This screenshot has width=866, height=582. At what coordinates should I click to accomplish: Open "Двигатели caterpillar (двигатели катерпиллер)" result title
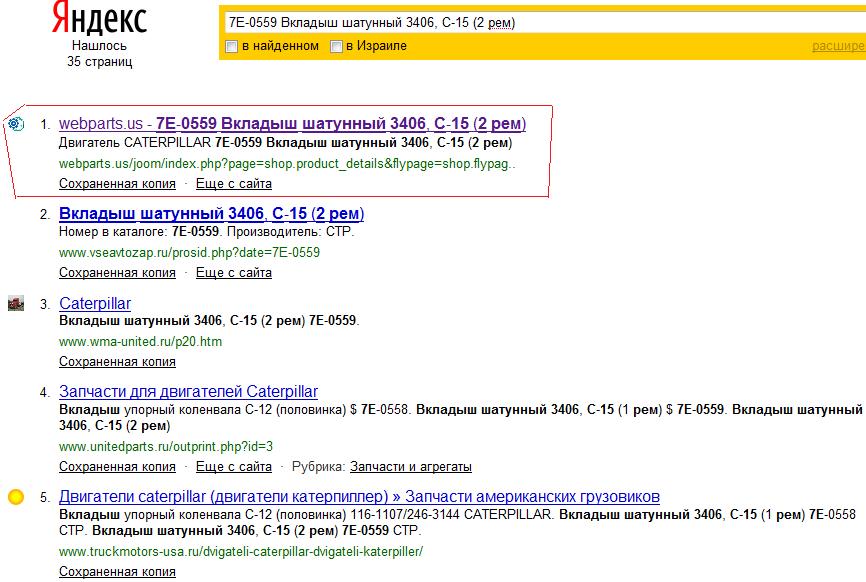359,496
